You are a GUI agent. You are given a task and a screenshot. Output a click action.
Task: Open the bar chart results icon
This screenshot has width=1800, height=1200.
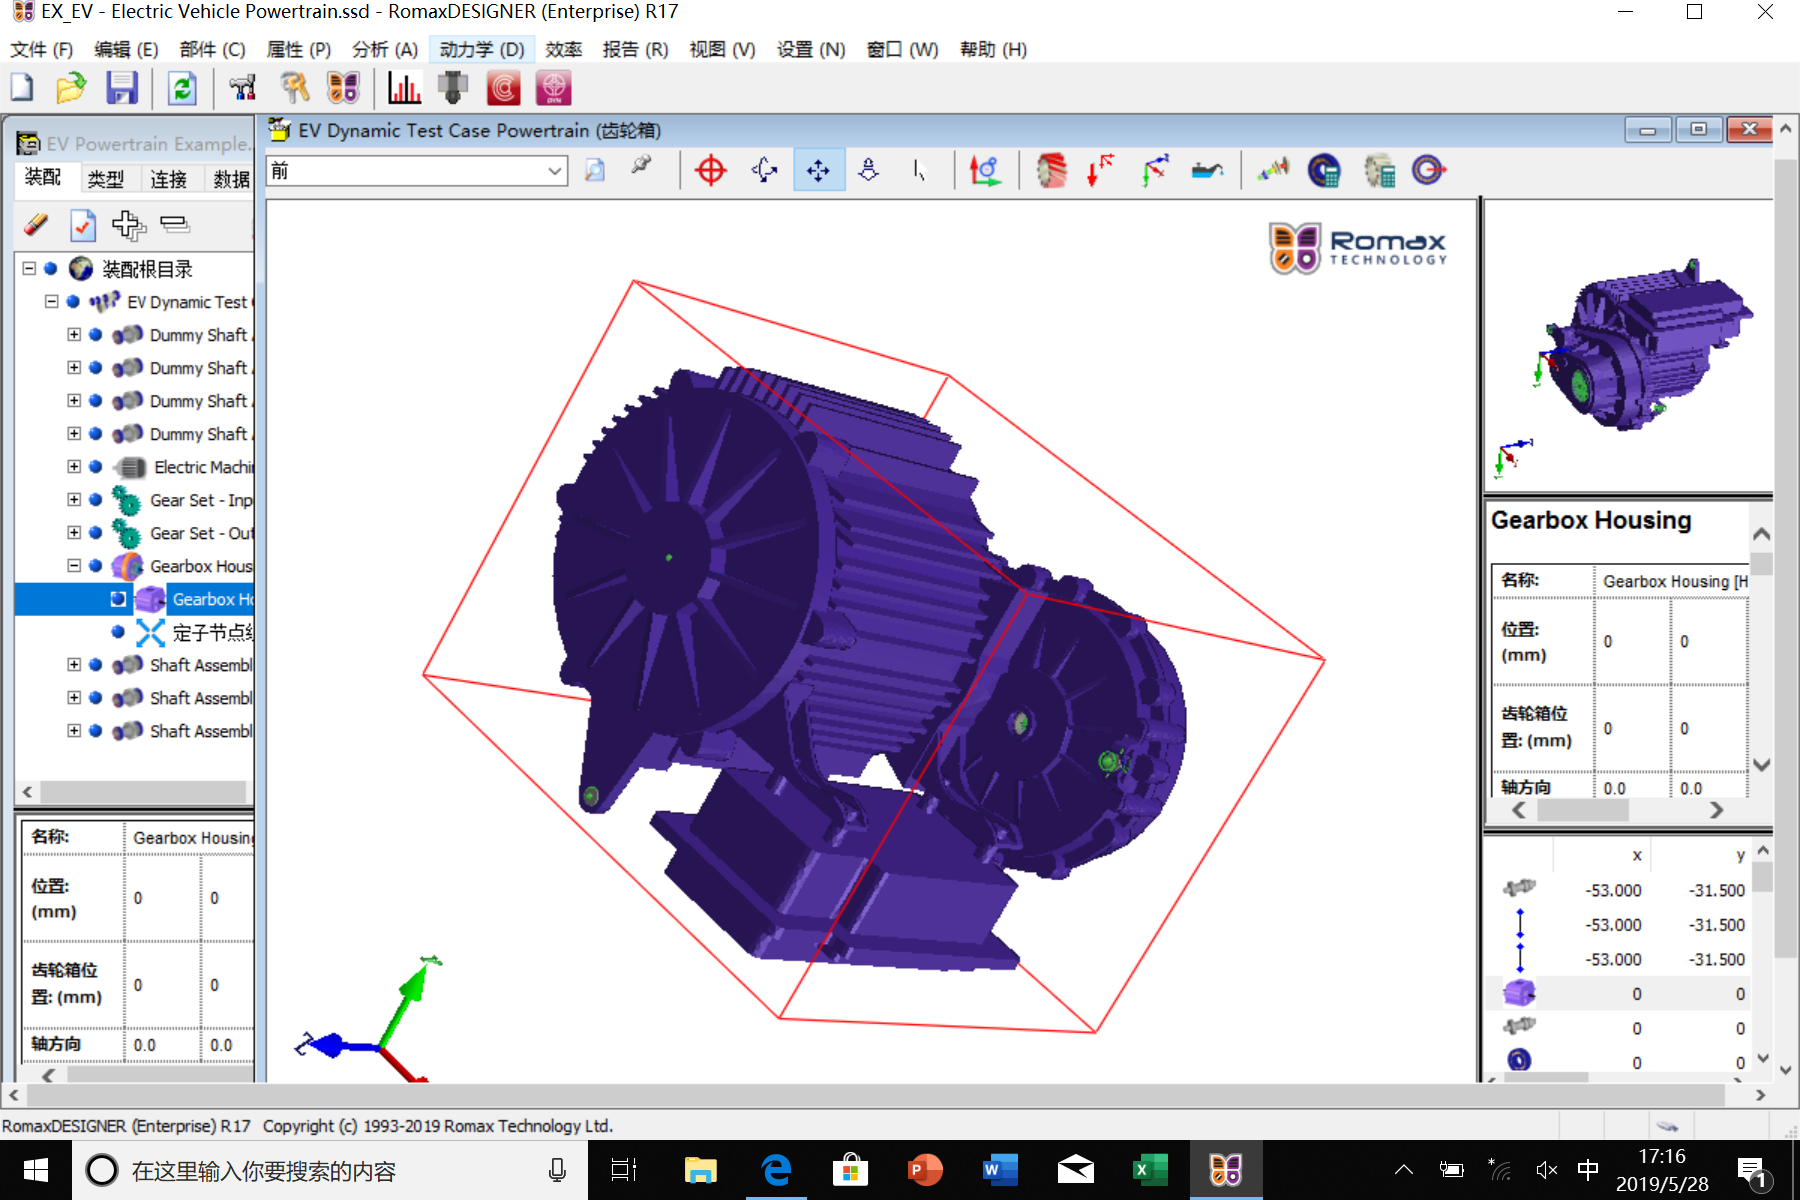pyautogui.click(x=404, y=89)
